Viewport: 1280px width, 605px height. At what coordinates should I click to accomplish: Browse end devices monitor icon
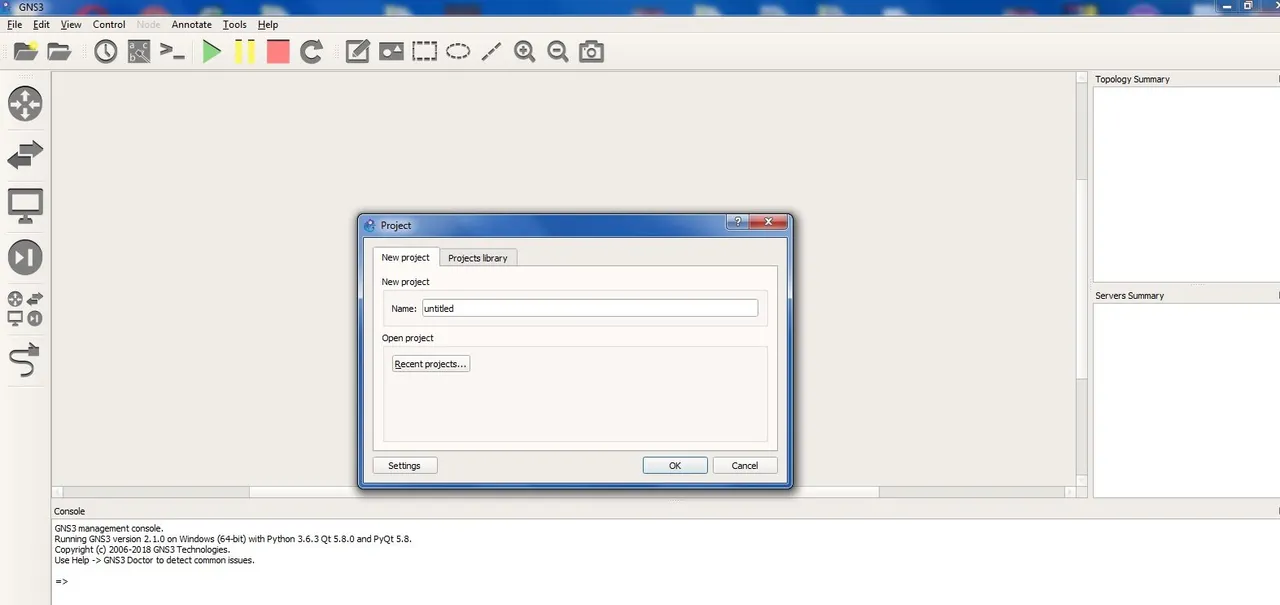[x=25, y=206]
